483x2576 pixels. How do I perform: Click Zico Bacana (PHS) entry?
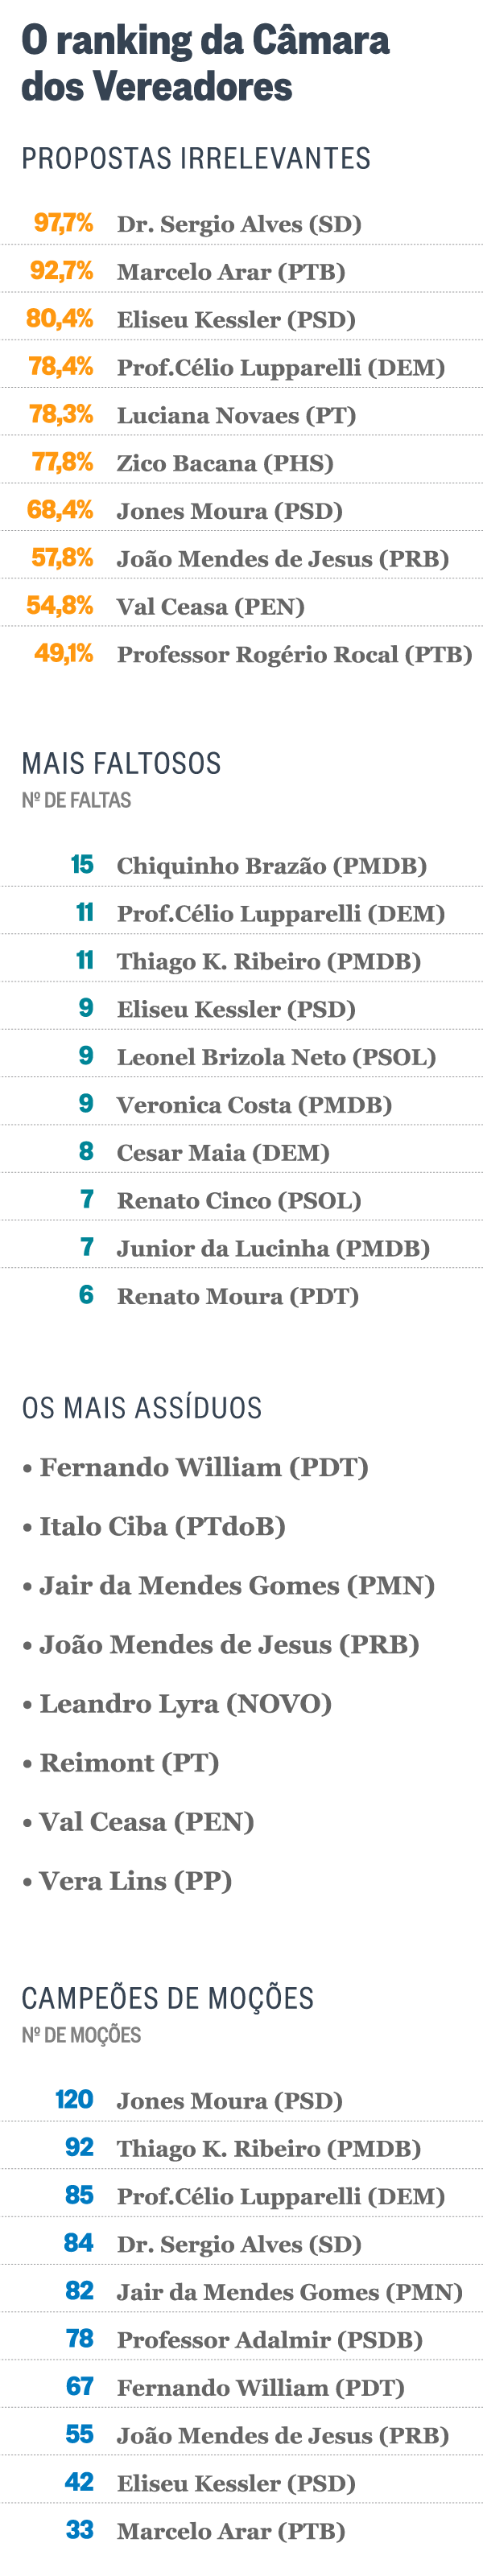pyautogui.click(x=224, y=463)
